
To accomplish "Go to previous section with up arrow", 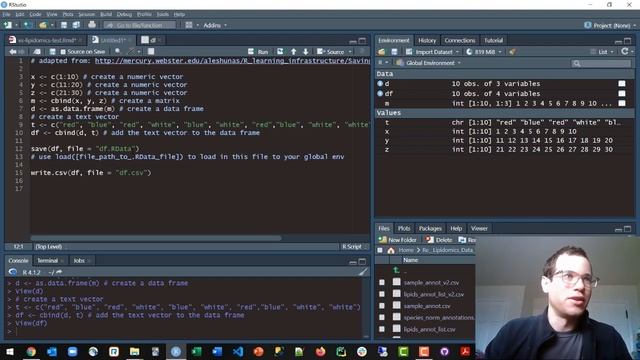I will [x=293, y=52].
